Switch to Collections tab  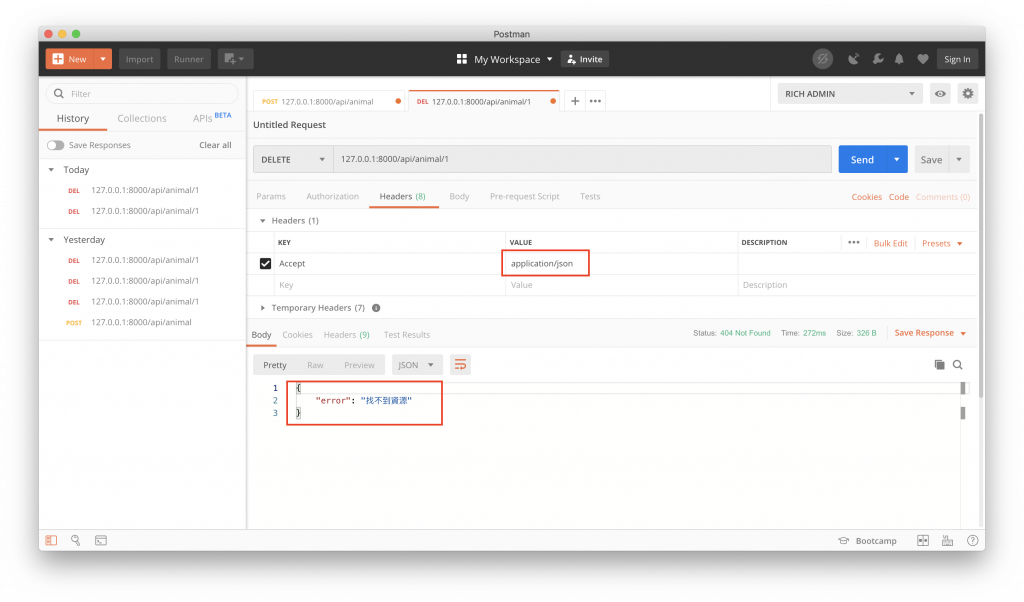[142, 118]
